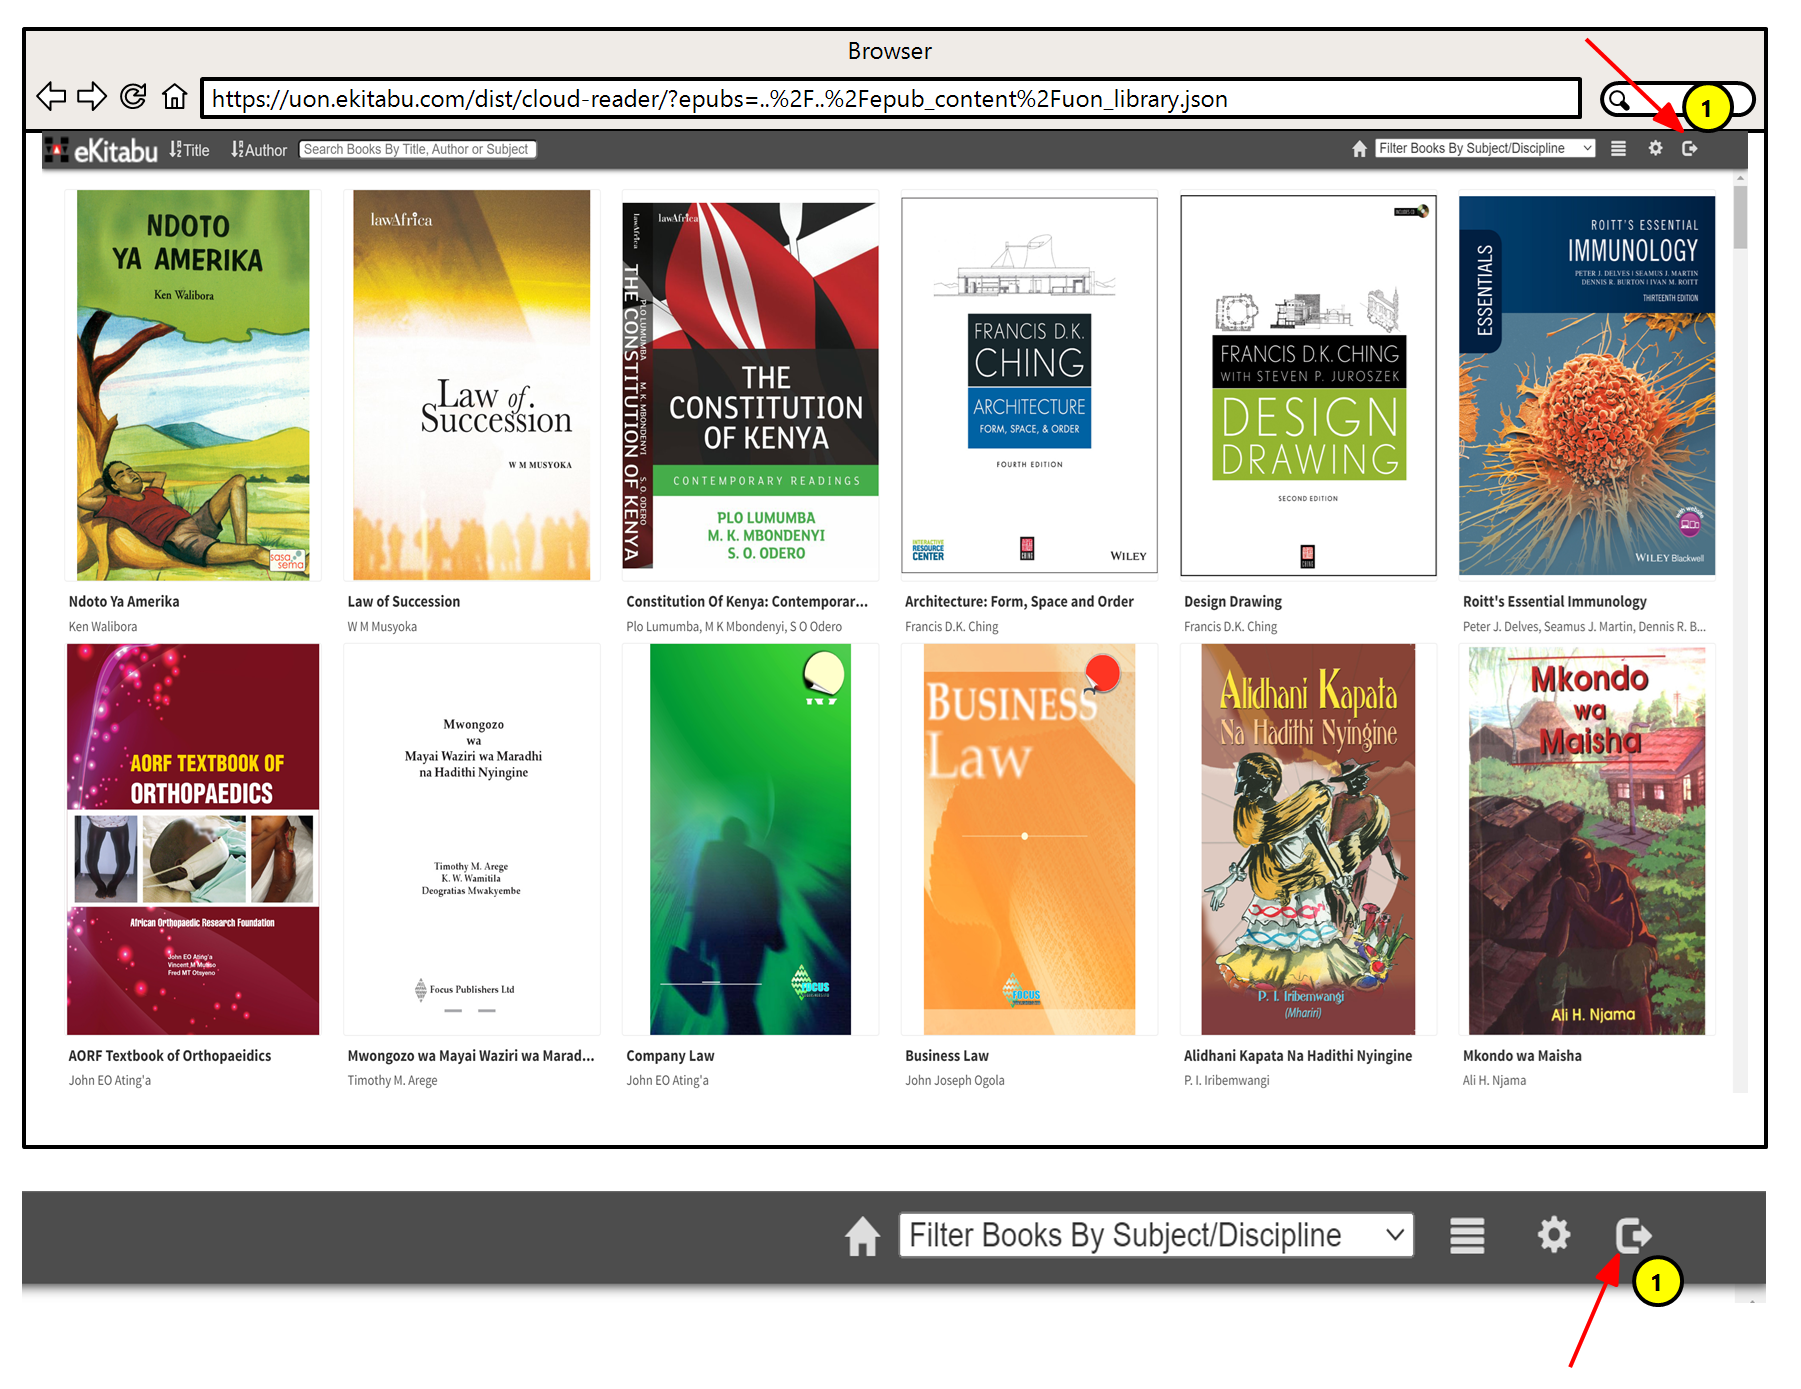The width and height of the screenshot is (1801, 1389).
Task: Click Mwongozo wa Mayai Waziri wa Marad... title
Action: point(471,1055)
